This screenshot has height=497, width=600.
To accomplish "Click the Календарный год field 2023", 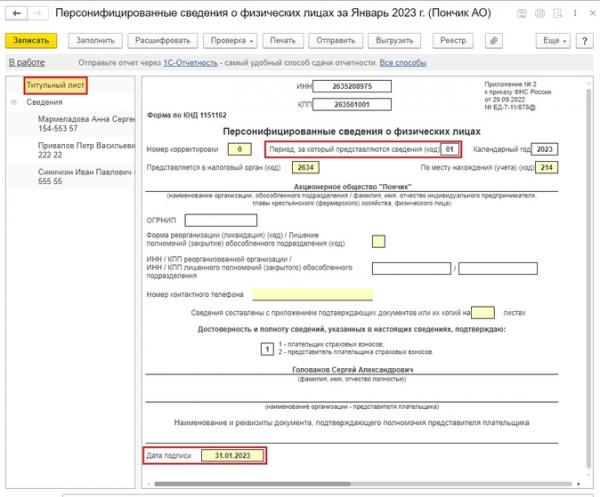I will pos(545,149).
